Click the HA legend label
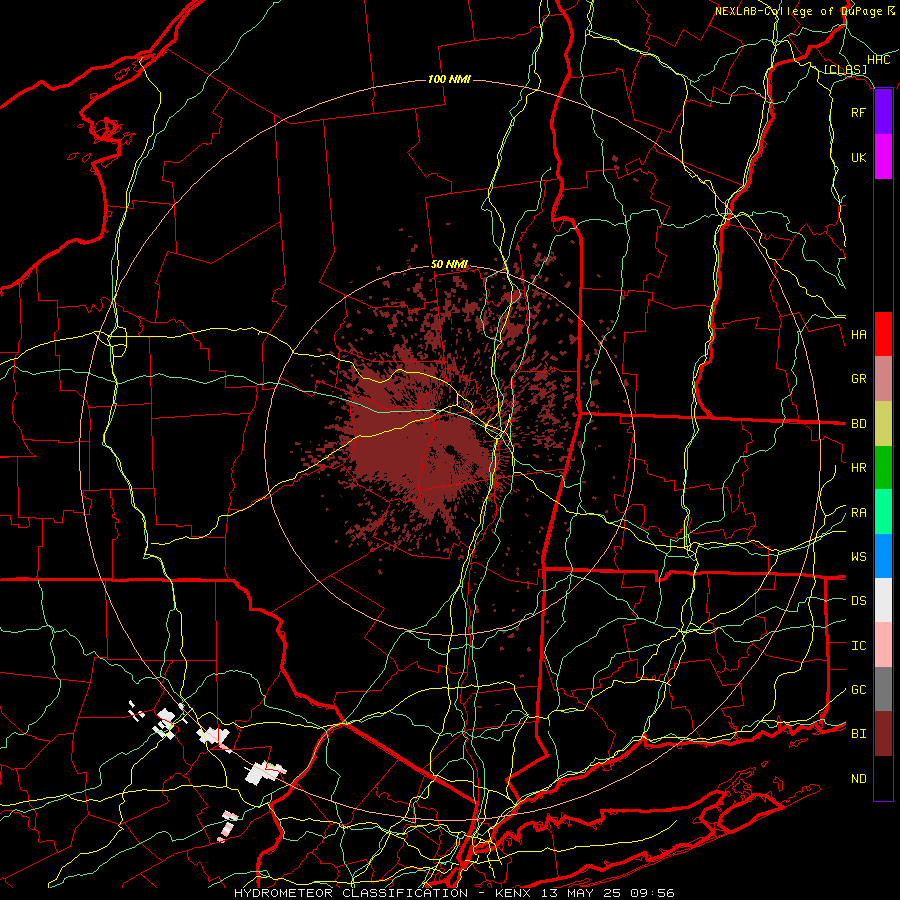 [x=858, y=335]
